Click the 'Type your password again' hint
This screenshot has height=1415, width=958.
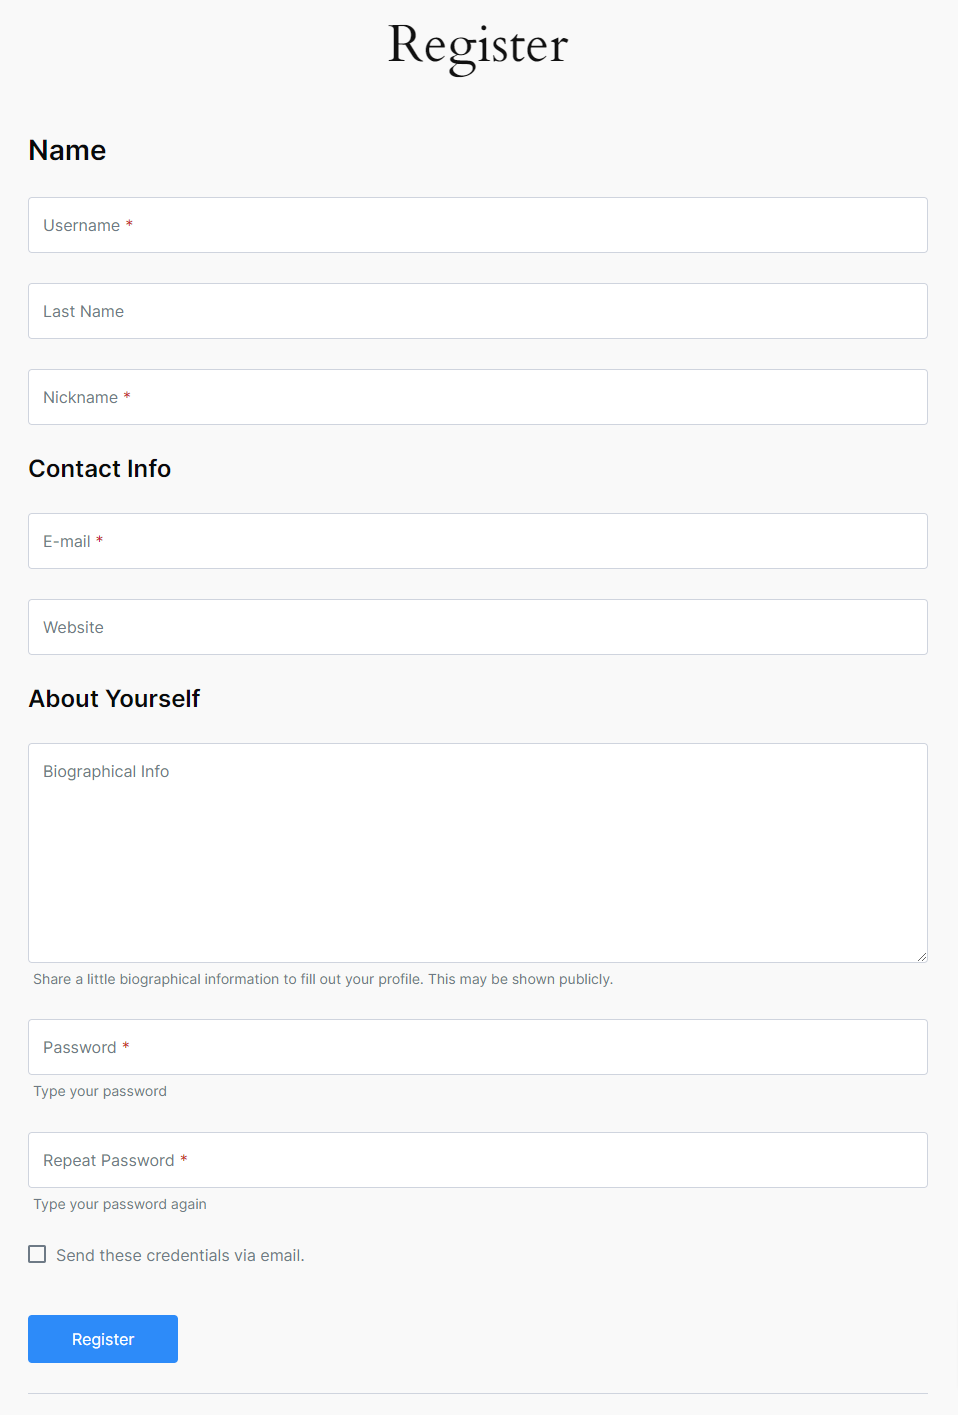[120, 1204]
